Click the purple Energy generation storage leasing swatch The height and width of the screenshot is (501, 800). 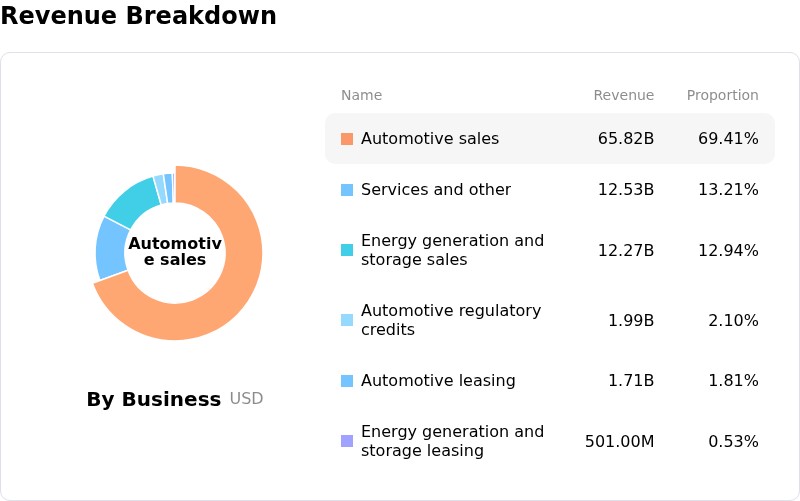[x=347, y=441]
